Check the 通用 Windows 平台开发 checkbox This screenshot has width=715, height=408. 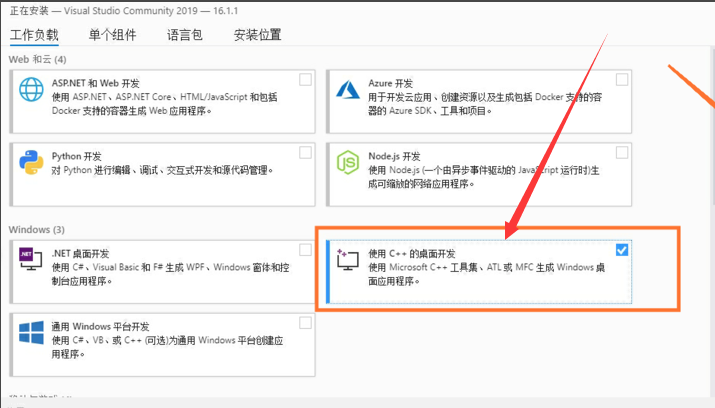[306, 323]
